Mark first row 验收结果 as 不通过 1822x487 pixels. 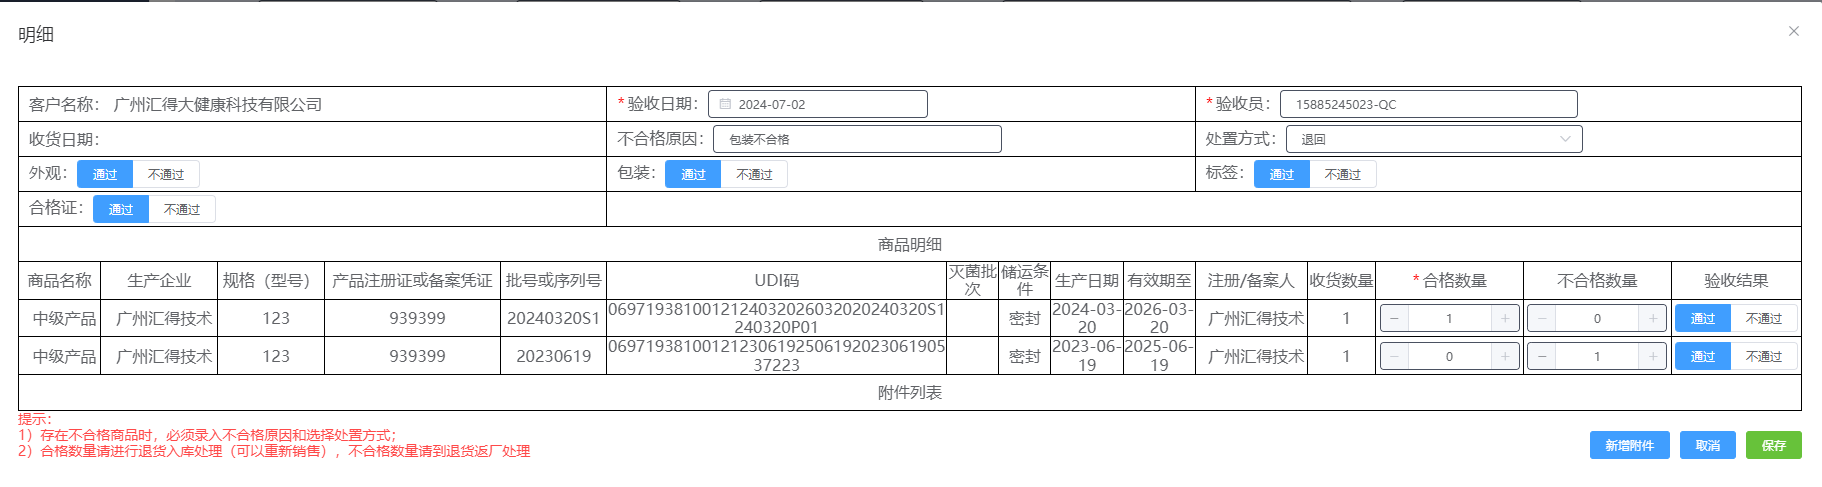click(x=1763, y=318)
